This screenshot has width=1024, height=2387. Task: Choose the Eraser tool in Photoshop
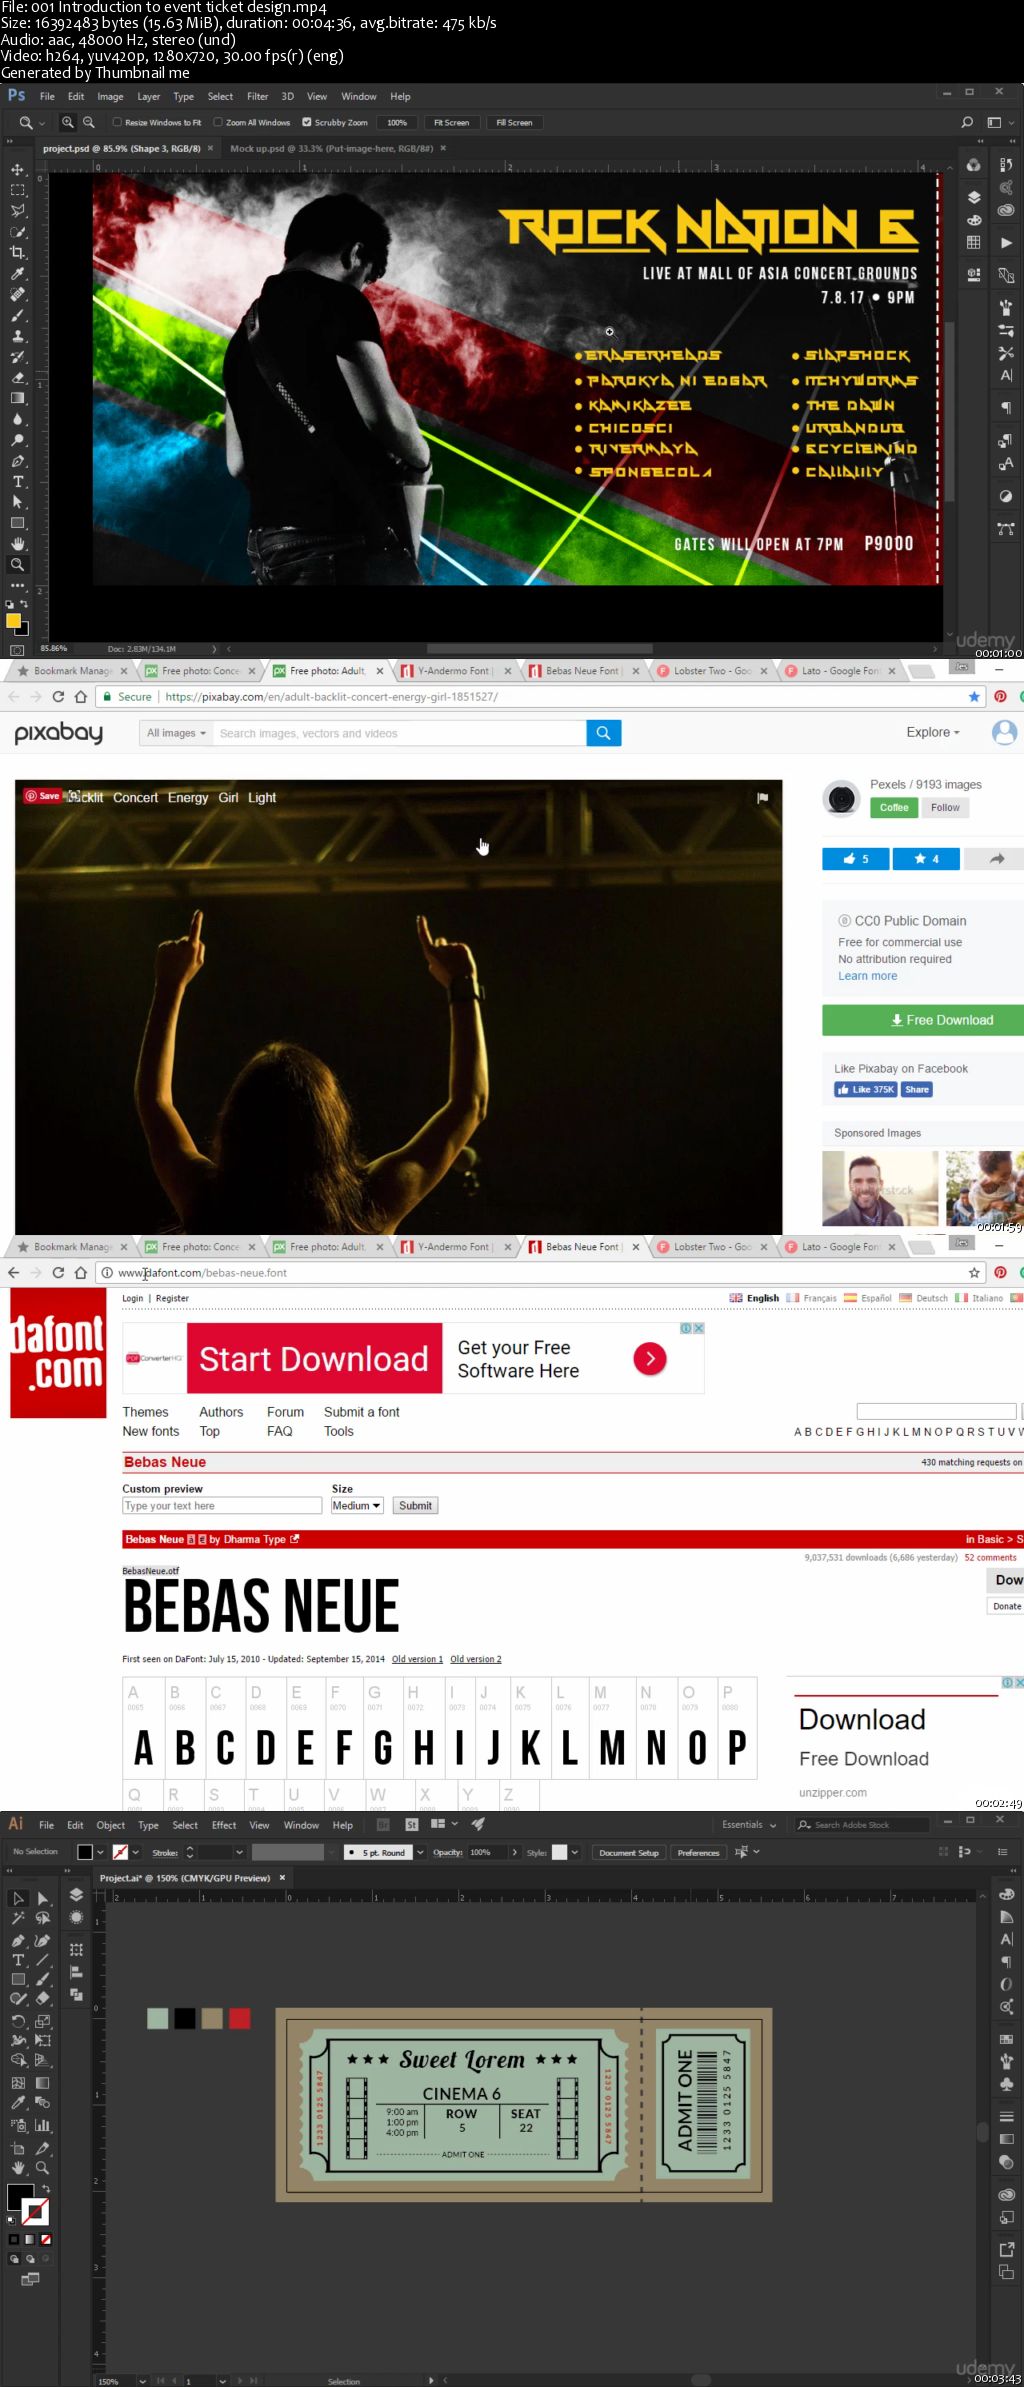(18, 378)
